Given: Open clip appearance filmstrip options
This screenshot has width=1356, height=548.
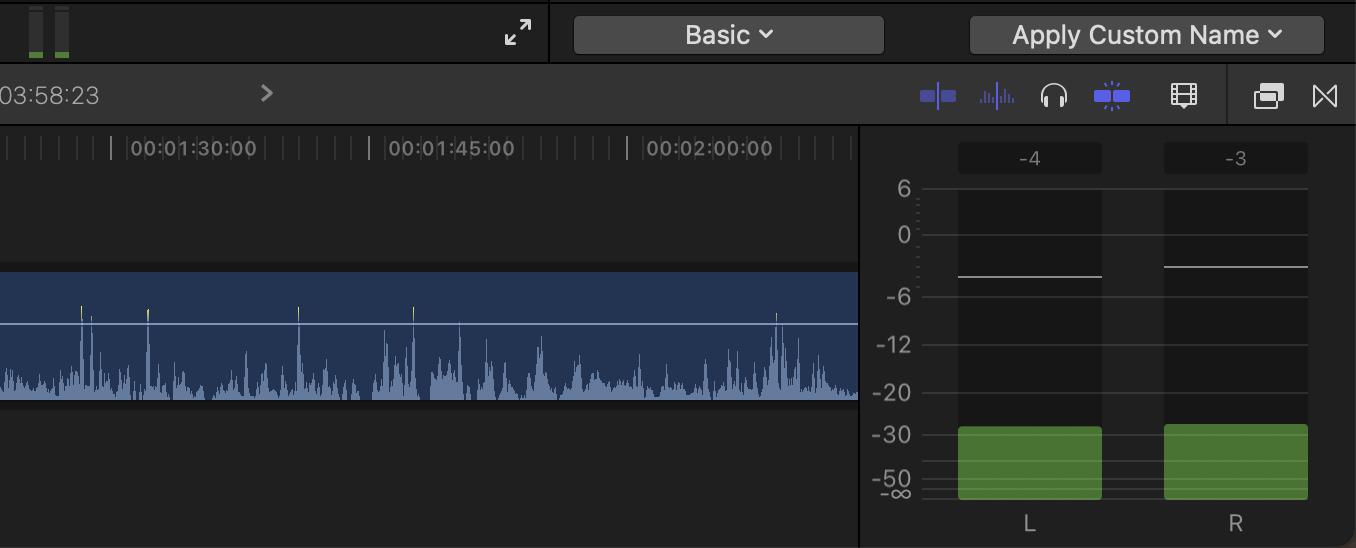Looking at the screenshot, I should (1184, 96).
